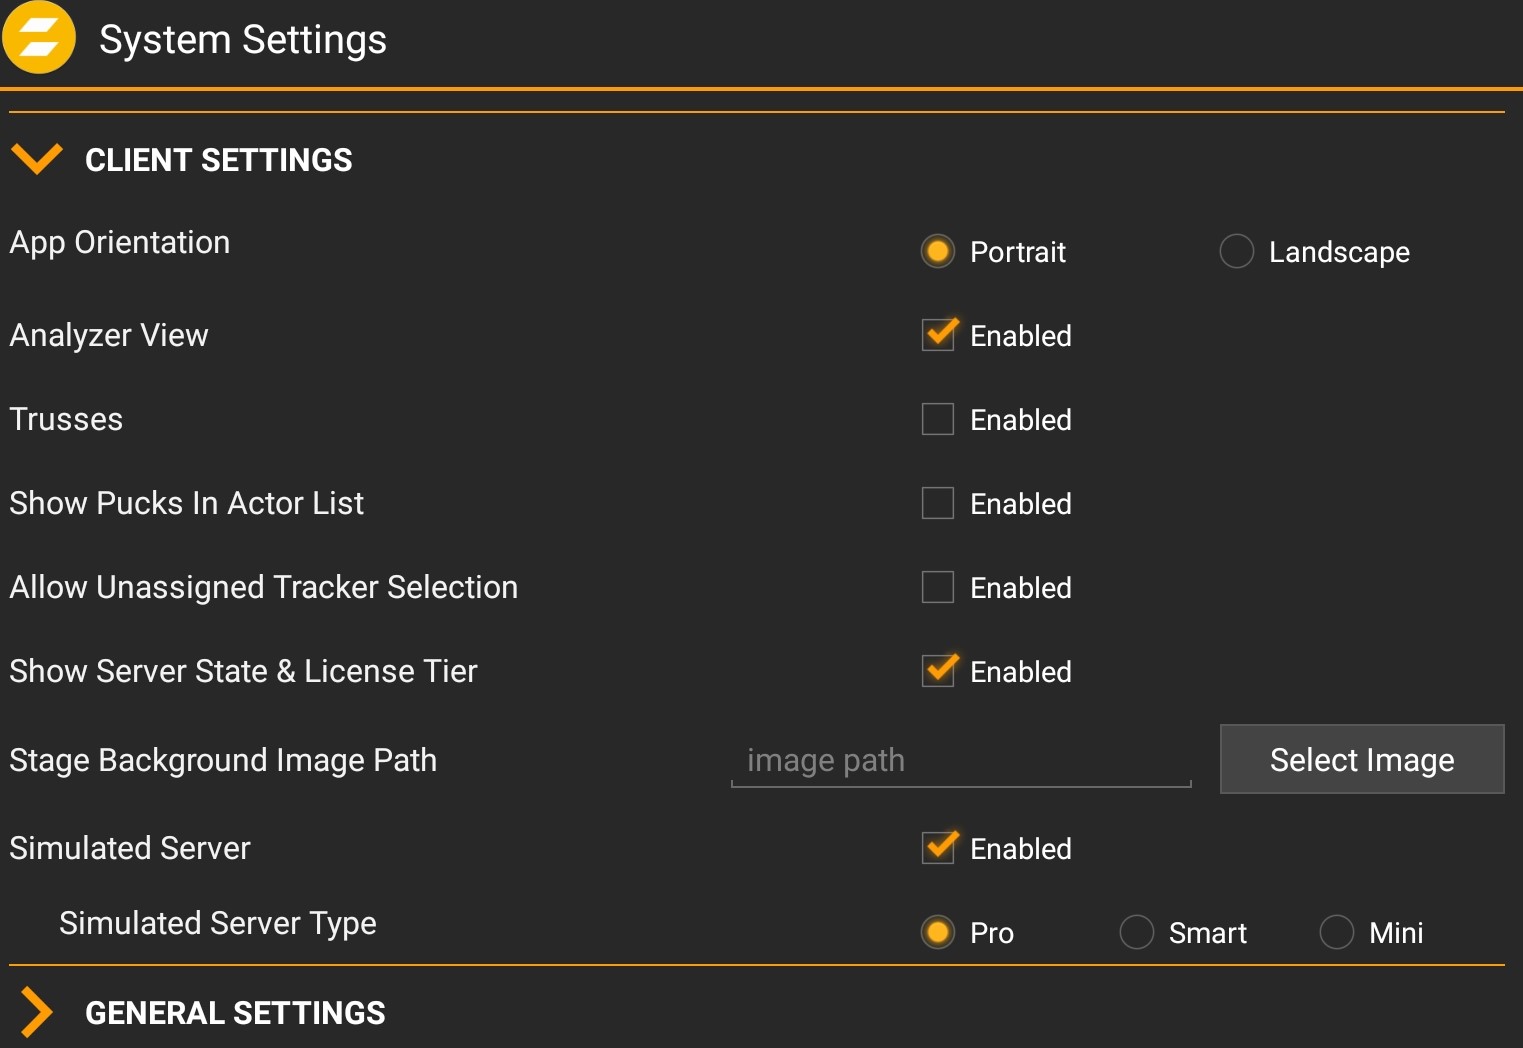1523x1048 pixels.
Task: Click the System Settings title
Action: click(x=243, y=40)
